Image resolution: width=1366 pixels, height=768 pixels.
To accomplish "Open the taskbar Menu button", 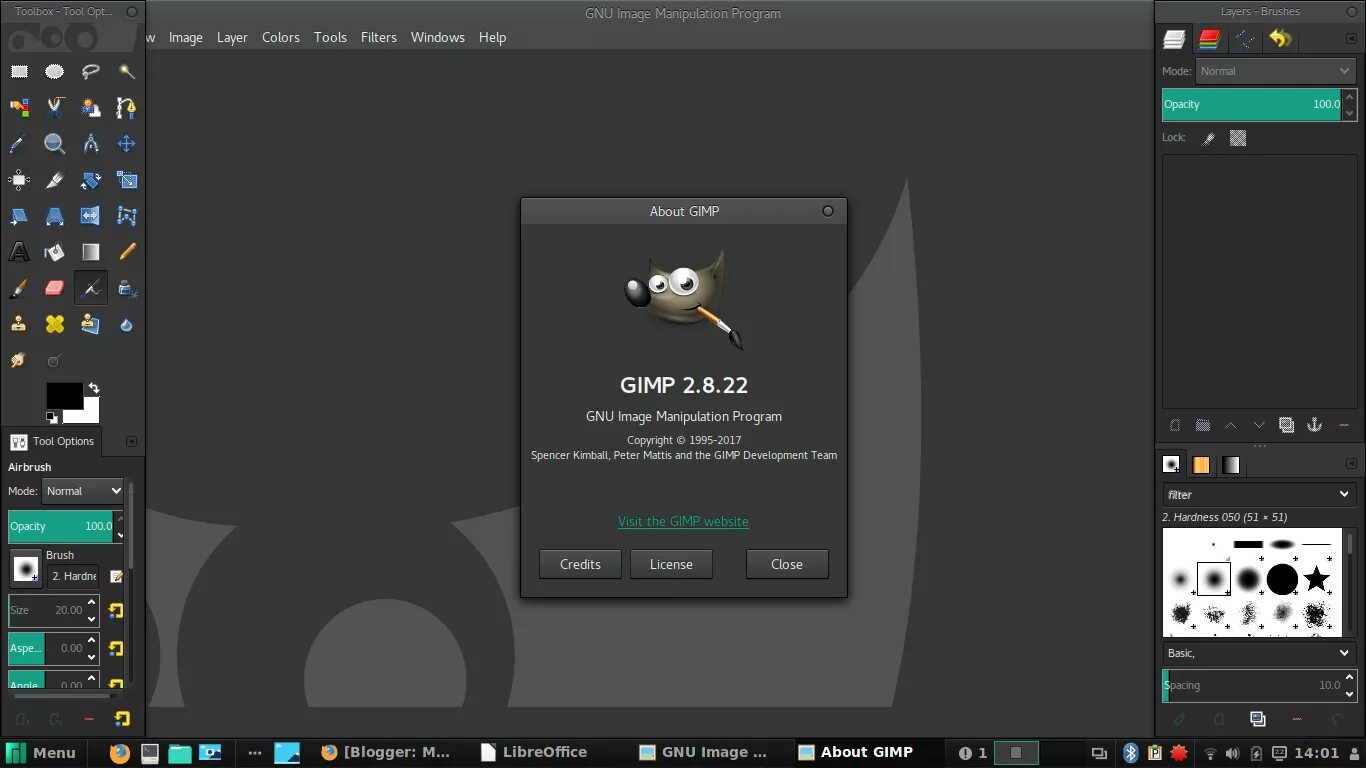I will click(x=41, y=753).
